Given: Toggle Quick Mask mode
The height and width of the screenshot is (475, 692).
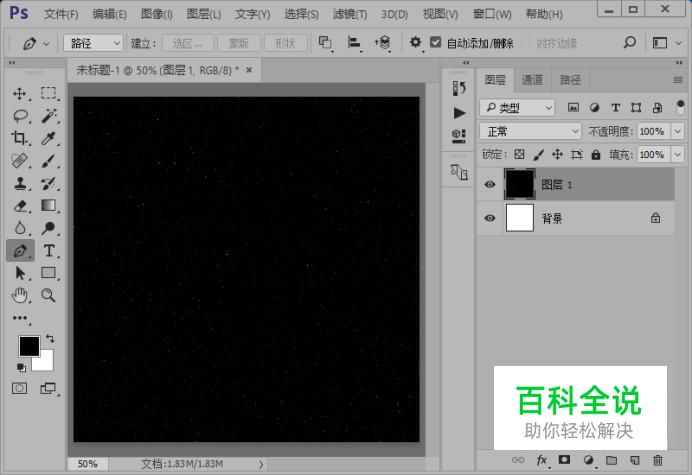Looking at the screenshot, I should pos(19,388).
